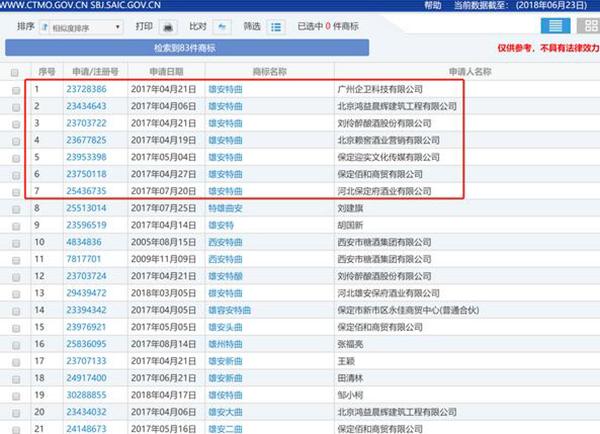Click the date 2009年11月09日
Screen dimensions: 600x434
[x=163, y=259]
